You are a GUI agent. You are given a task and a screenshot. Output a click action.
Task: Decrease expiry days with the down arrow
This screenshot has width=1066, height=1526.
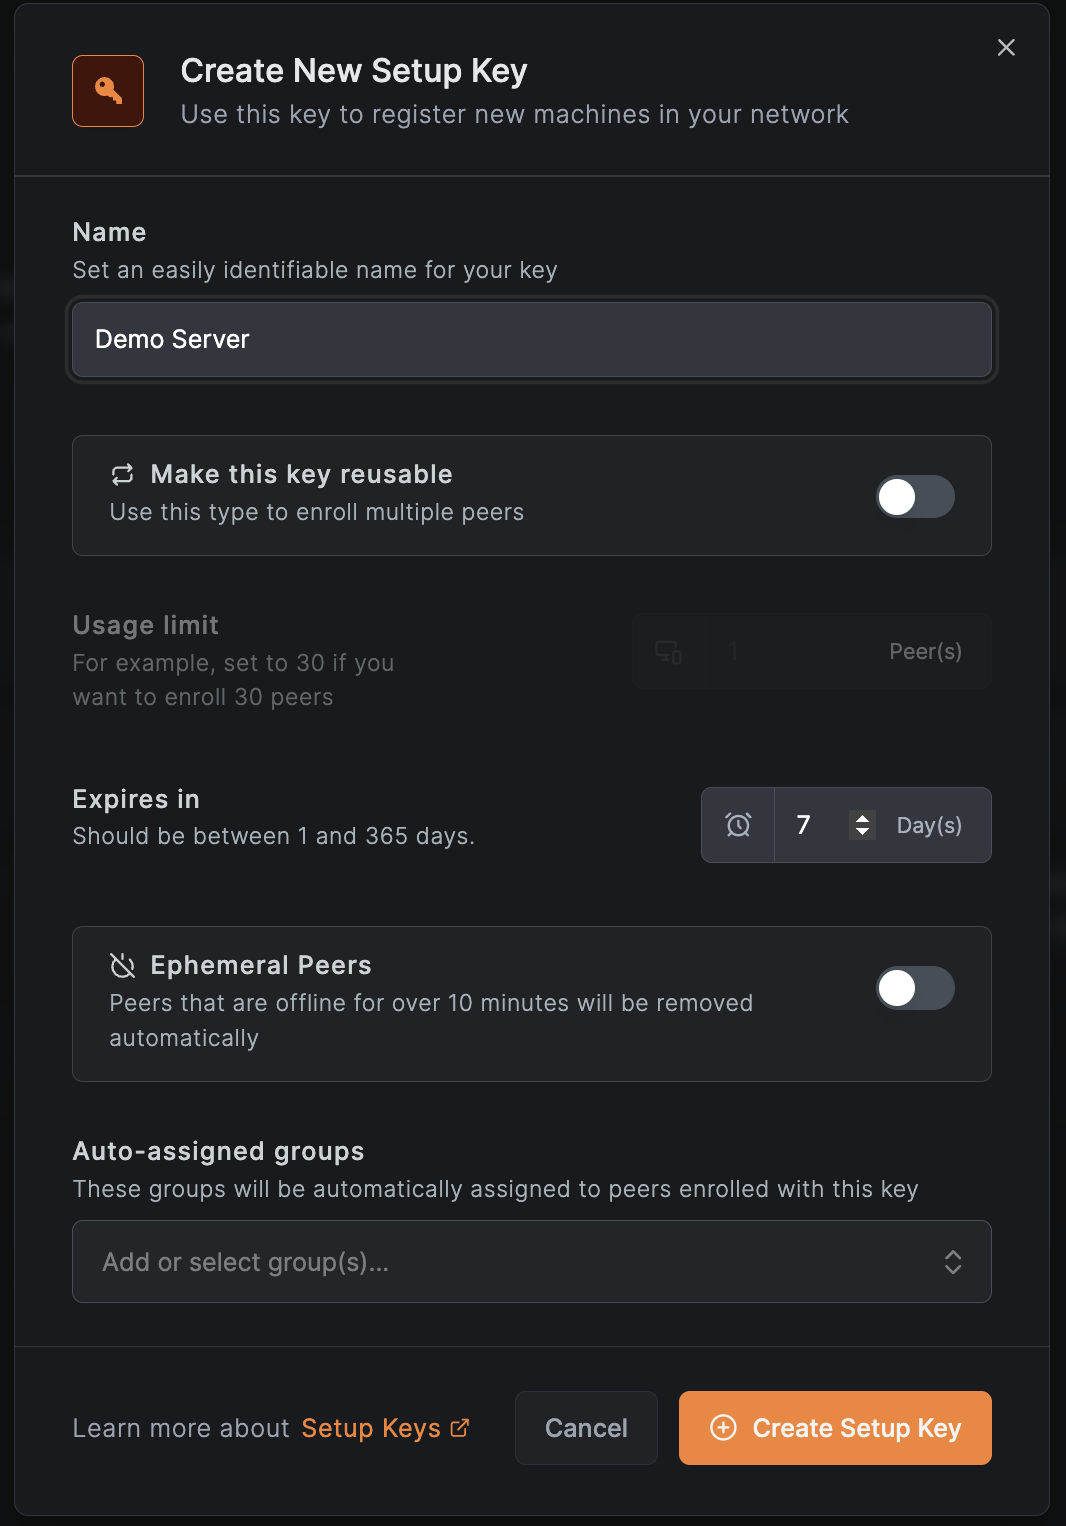click(x=862, y=832)
